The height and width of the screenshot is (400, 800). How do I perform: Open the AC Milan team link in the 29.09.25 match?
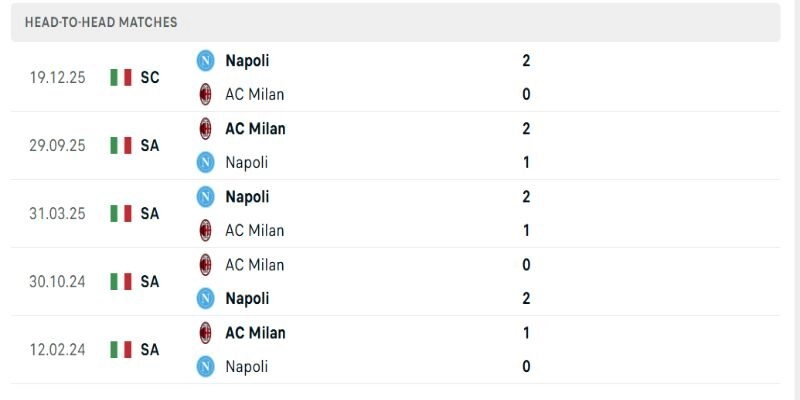(255, 128)
